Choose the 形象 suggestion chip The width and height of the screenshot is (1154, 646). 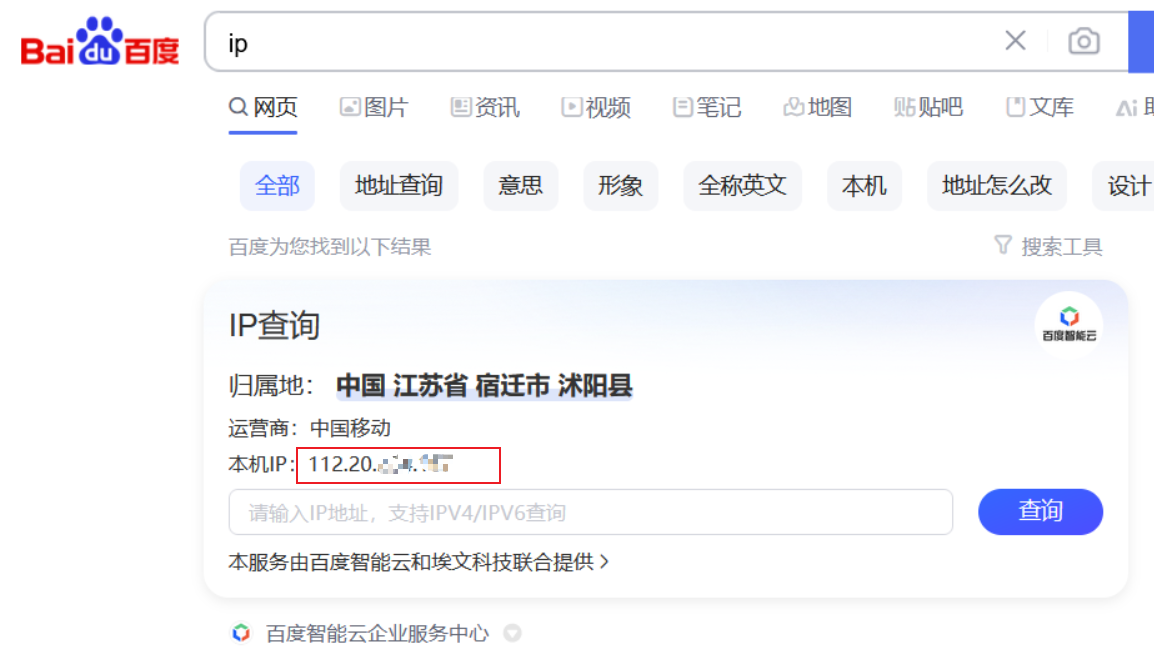620,186
